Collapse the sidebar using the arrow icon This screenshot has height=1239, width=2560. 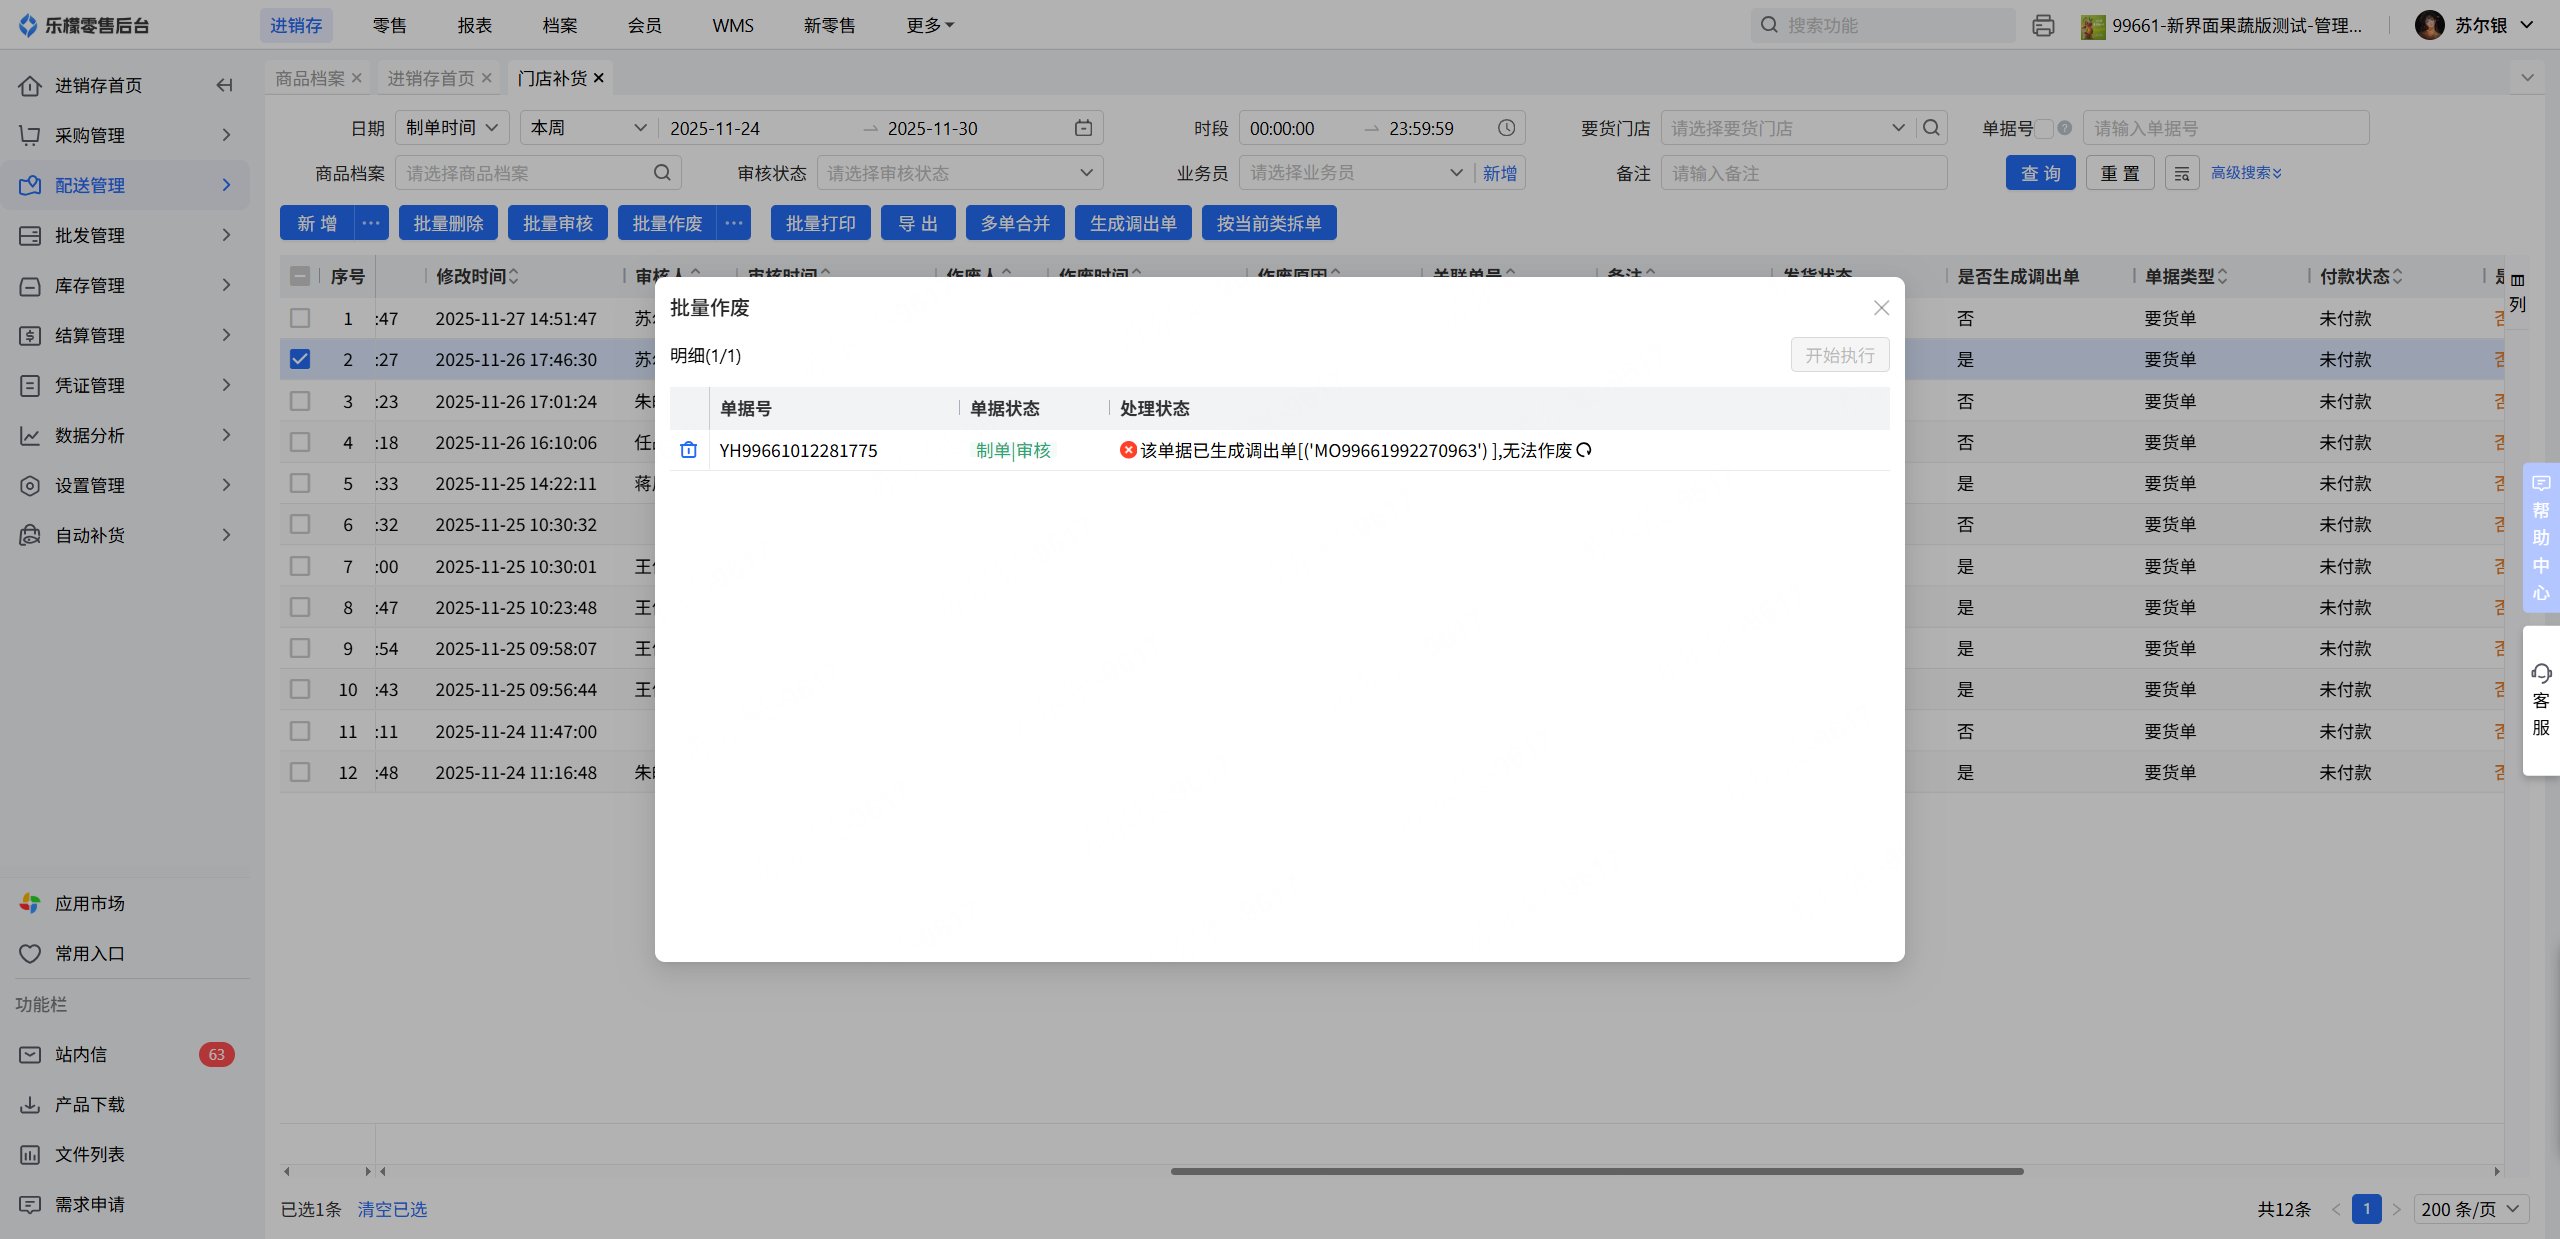224,85
